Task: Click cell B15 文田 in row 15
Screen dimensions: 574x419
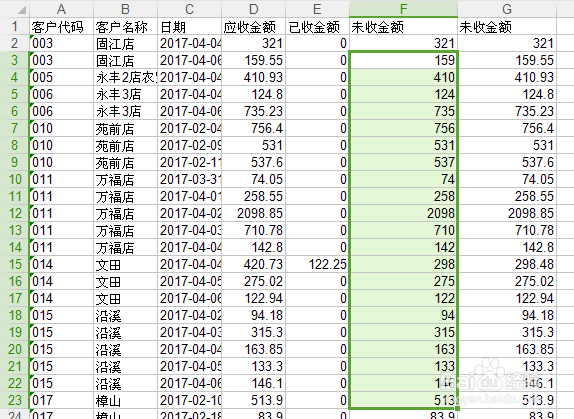Action: (x=126, y=264)
